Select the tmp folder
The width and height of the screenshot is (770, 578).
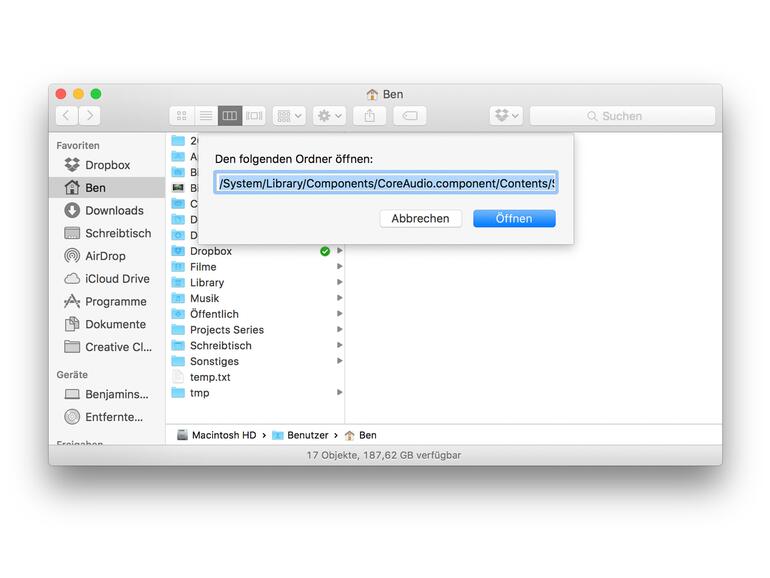[255, 392]
